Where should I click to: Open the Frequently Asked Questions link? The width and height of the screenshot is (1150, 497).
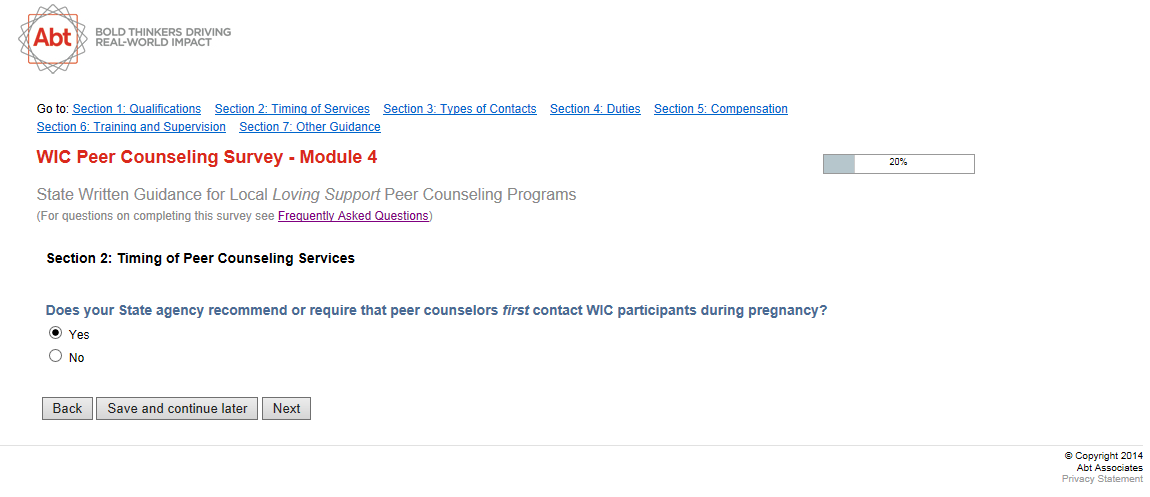[x=353, y=216]
